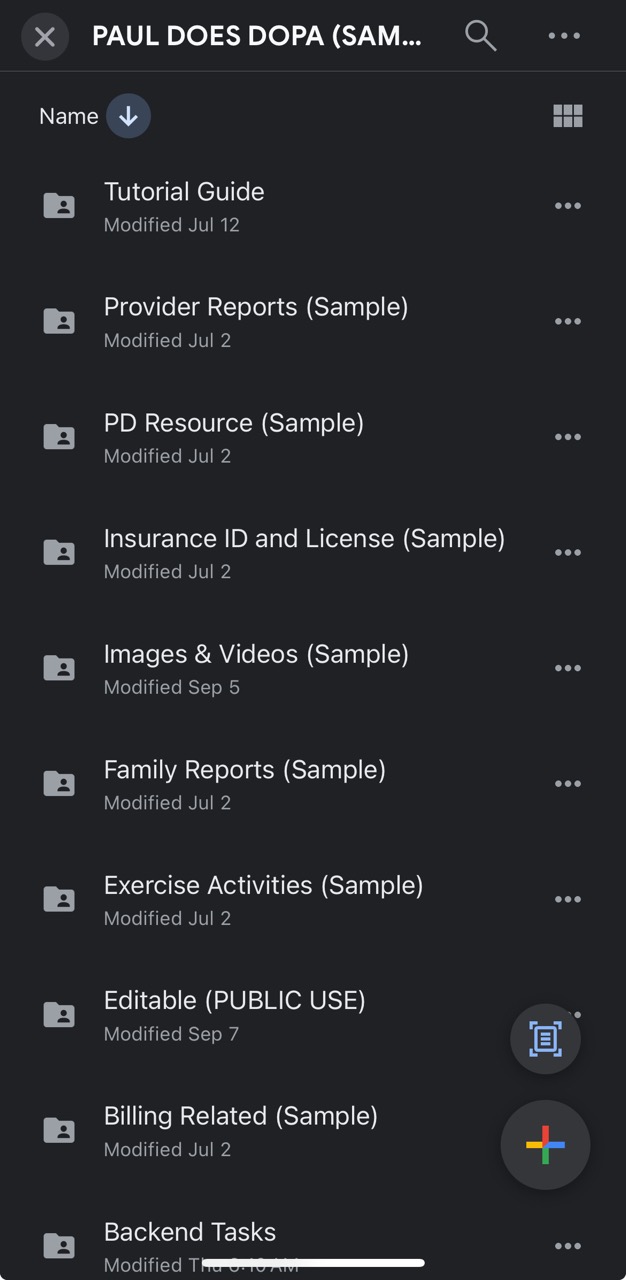The image size is (626, 1280).
Task: Tap the folder icon next to Backend Tasks
Action: [x=59, y=1246]
